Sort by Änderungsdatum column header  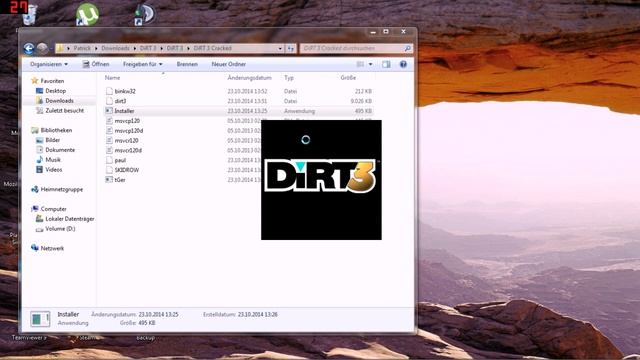(x=249, y=78)
